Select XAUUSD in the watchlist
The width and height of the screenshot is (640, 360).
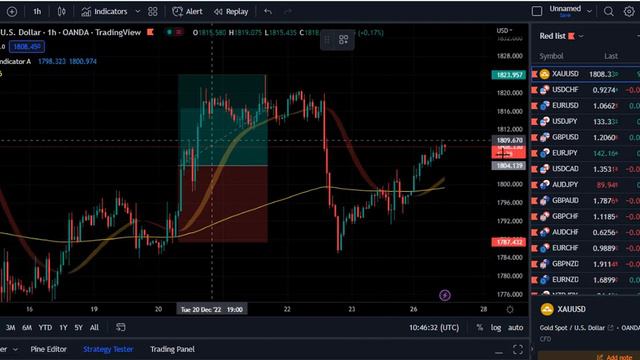click(586, 74)
